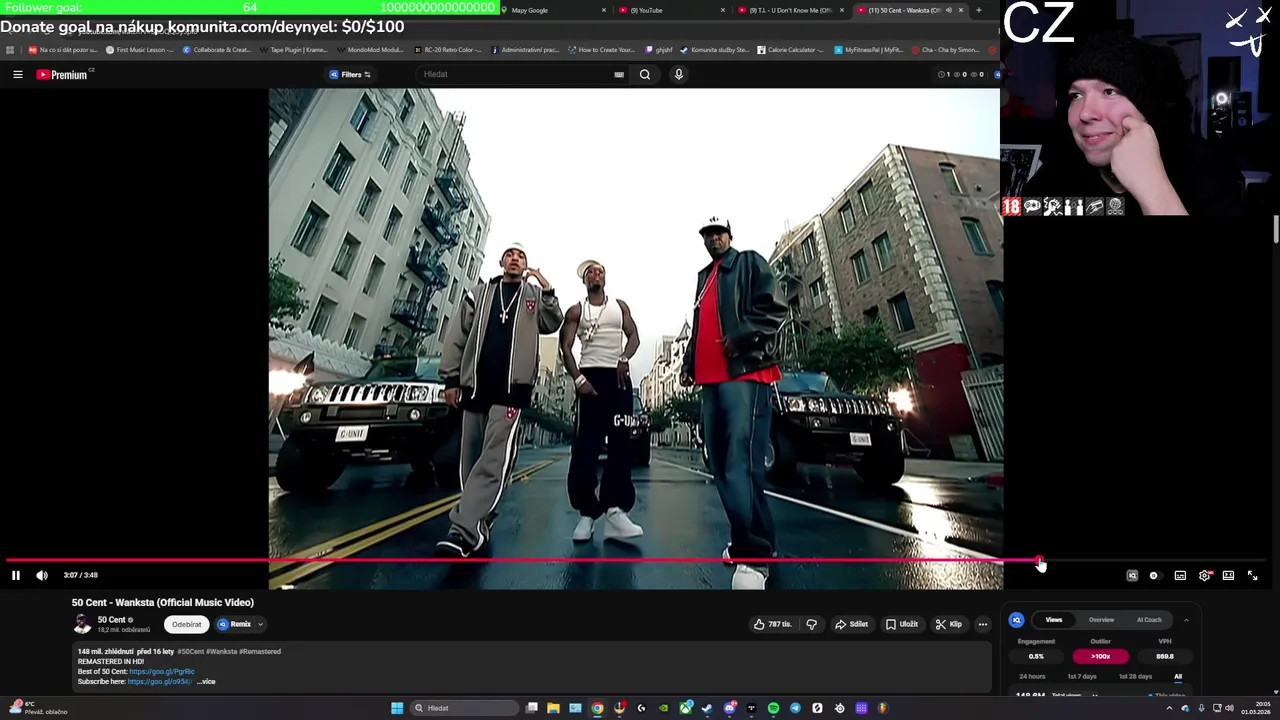Mute the video volume speaker icon
This screenshot has width=1280, height=720.
(x=42, y=575)
